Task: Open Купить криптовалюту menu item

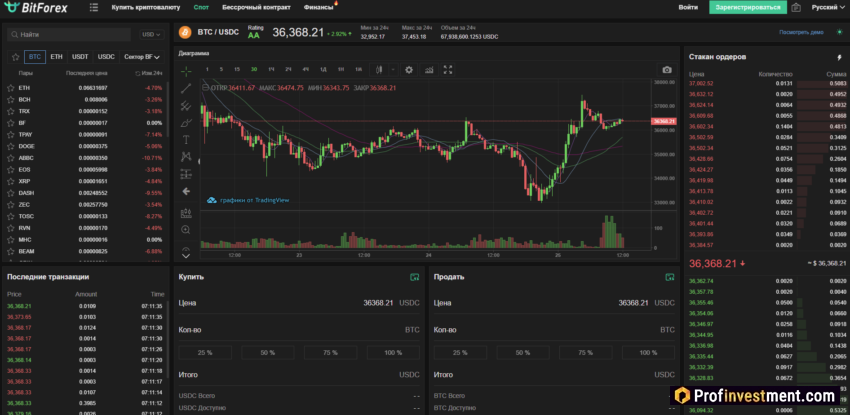Action: point(146,8)
